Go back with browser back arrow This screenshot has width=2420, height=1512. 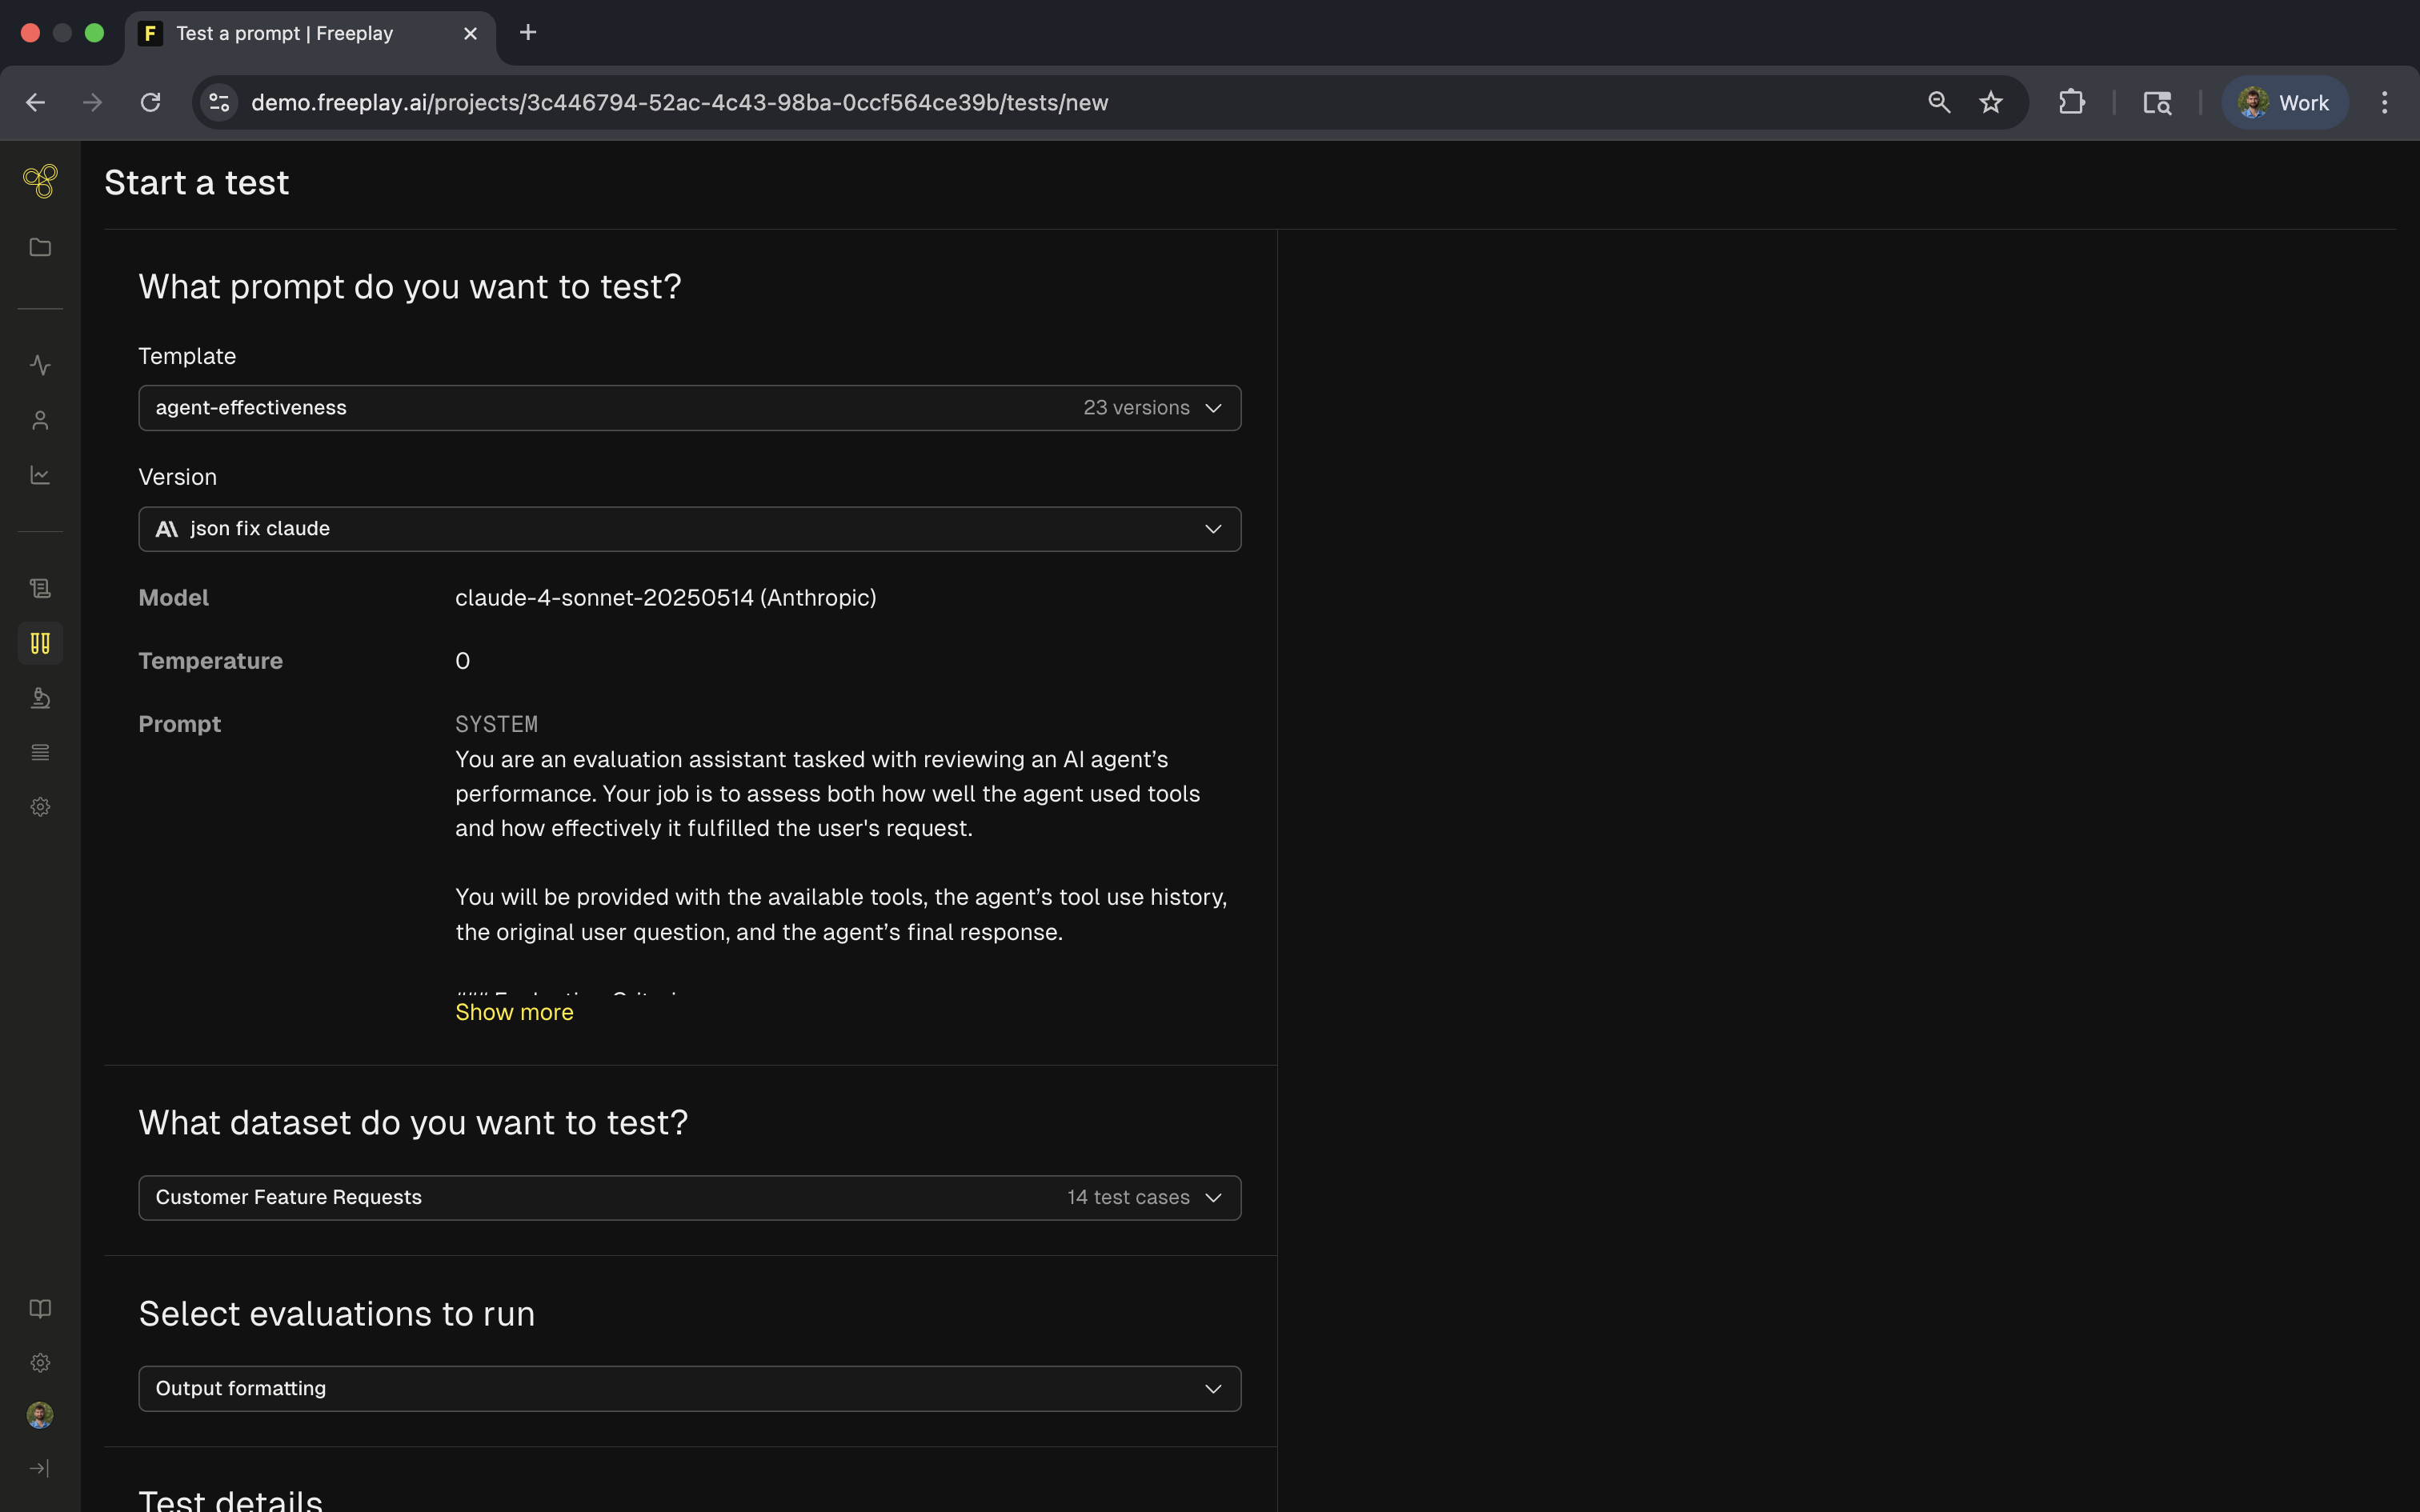35,102
